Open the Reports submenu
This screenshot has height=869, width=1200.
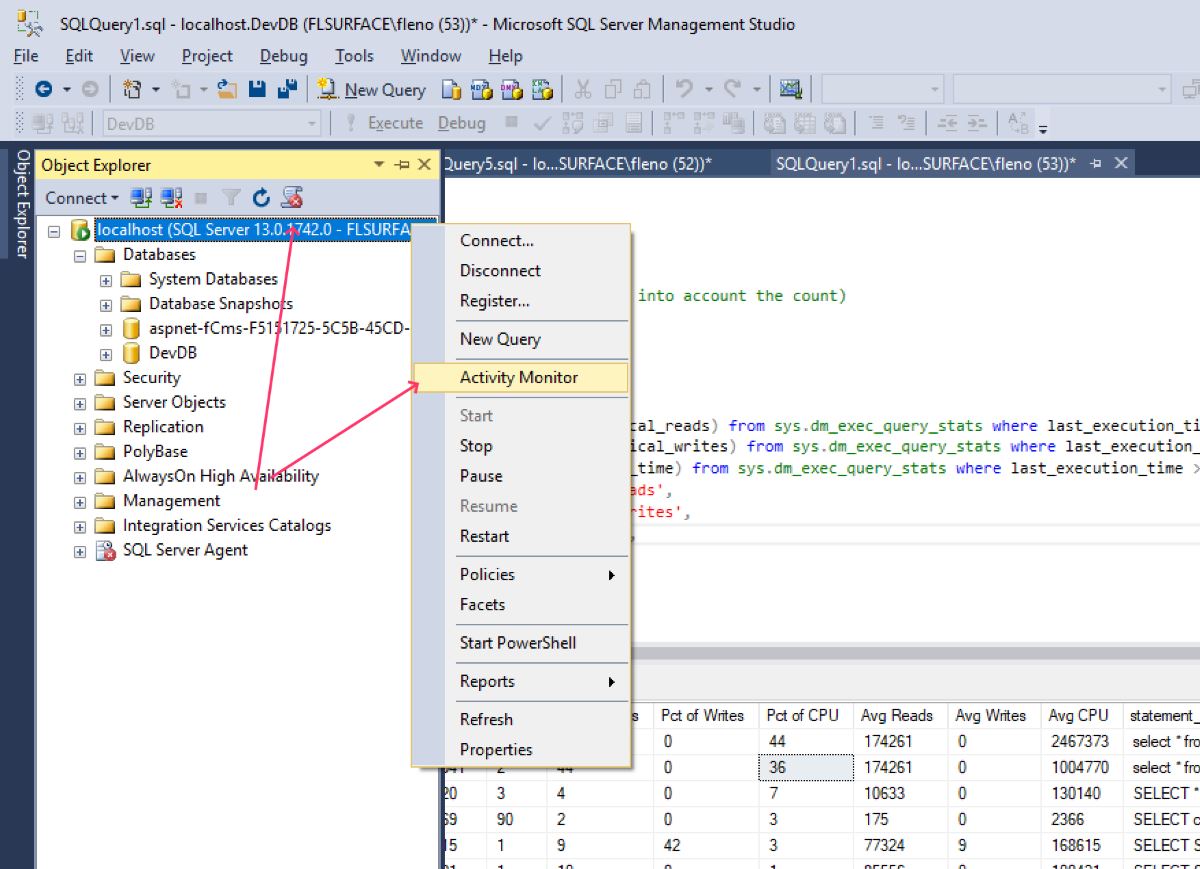(x=520, y=681)
